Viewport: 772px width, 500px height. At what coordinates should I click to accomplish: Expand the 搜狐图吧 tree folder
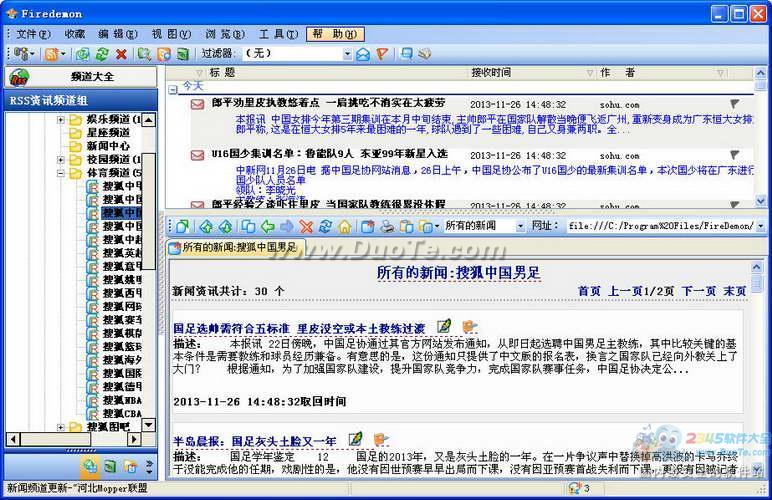point(61,427)
